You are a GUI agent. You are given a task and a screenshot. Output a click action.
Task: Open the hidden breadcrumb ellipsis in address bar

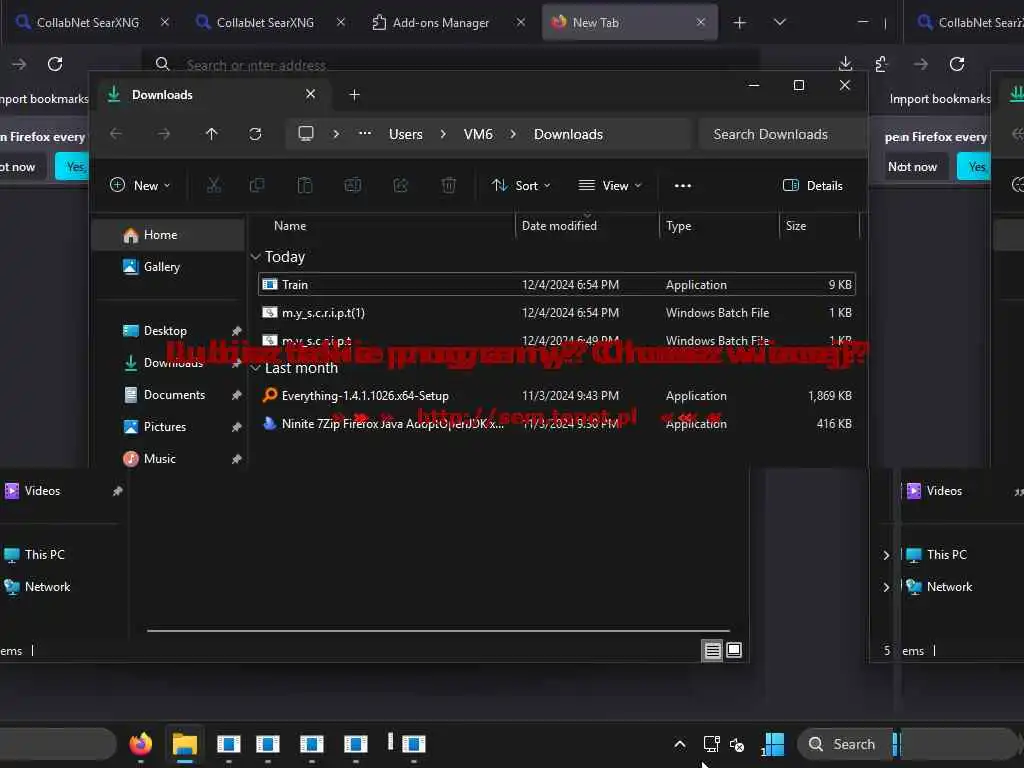point(365,134)
